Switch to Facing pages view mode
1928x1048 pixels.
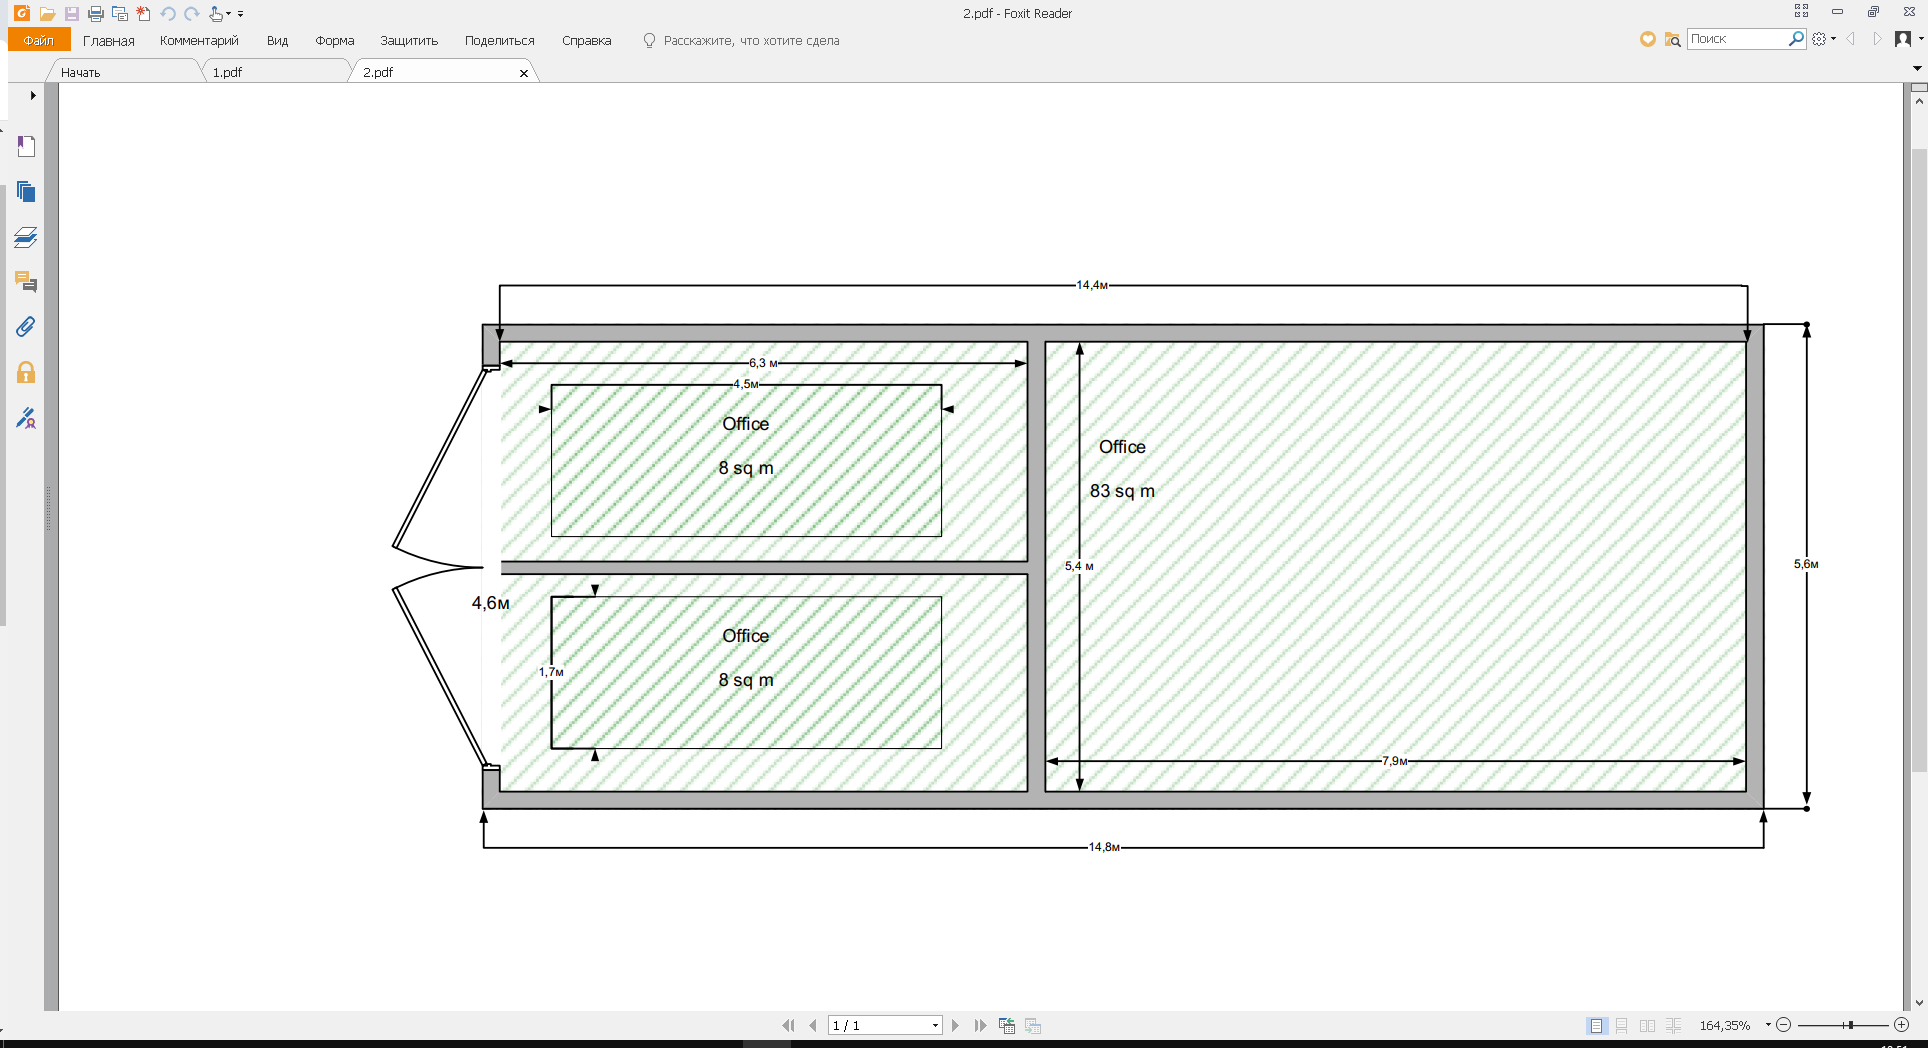1647,1026
